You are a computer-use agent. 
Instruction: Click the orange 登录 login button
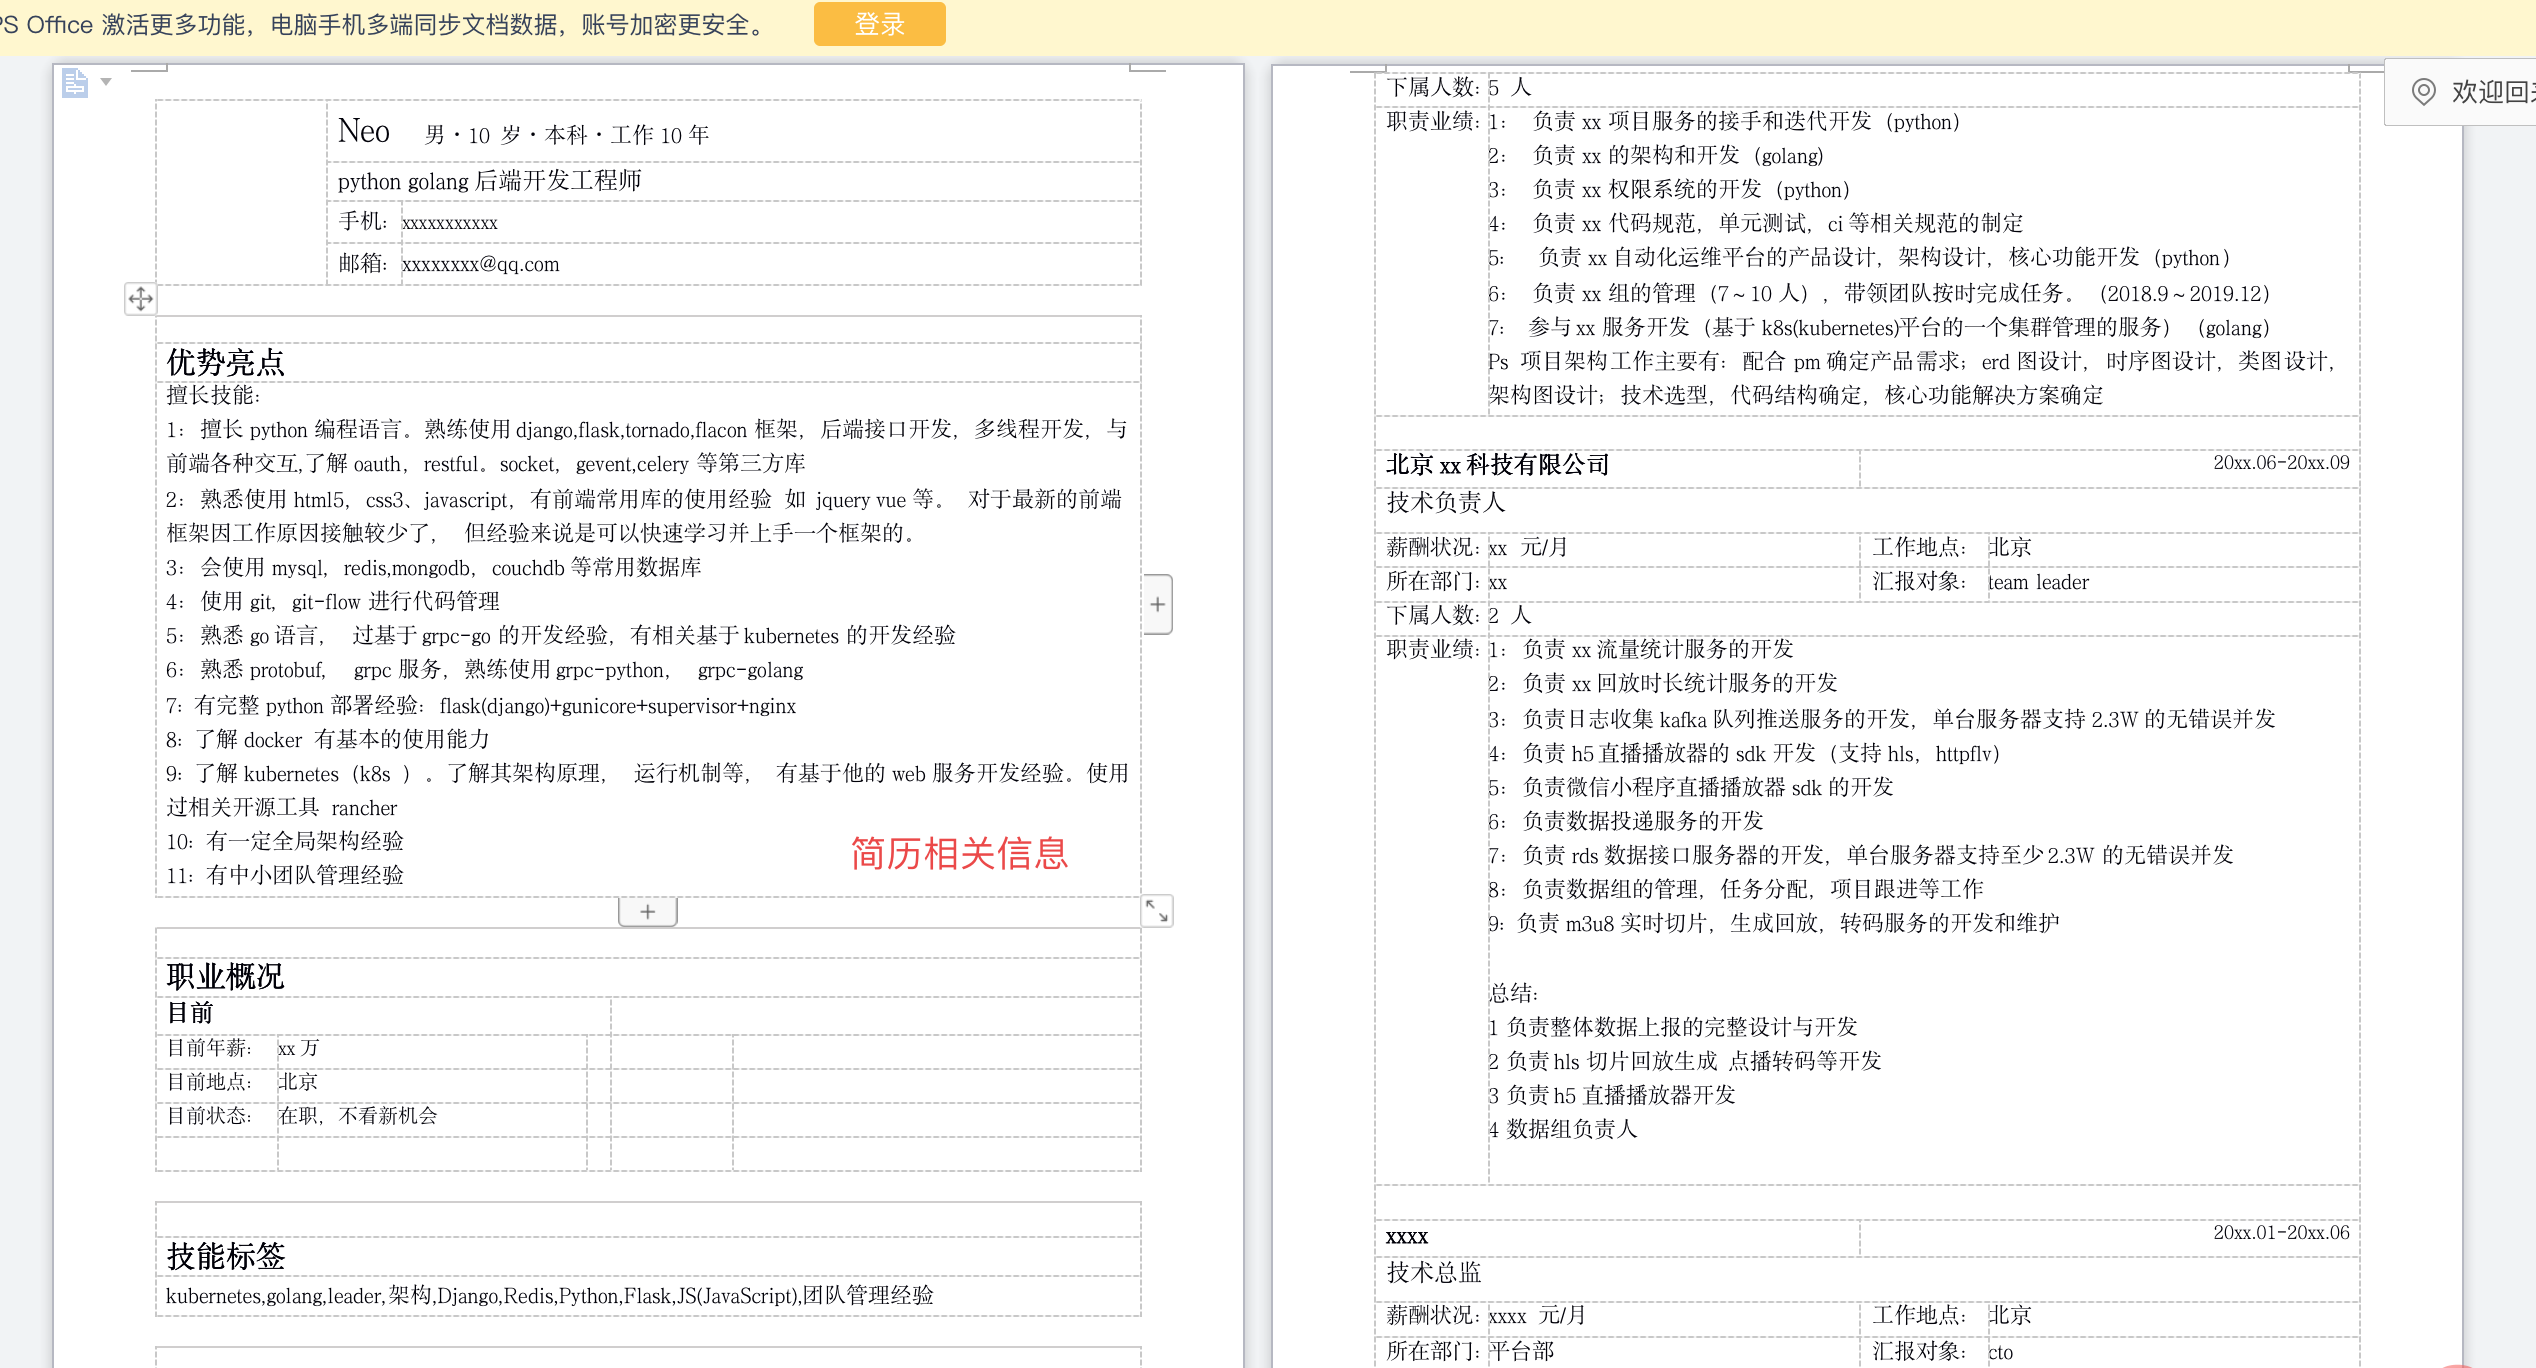click(x=879, y=24)
